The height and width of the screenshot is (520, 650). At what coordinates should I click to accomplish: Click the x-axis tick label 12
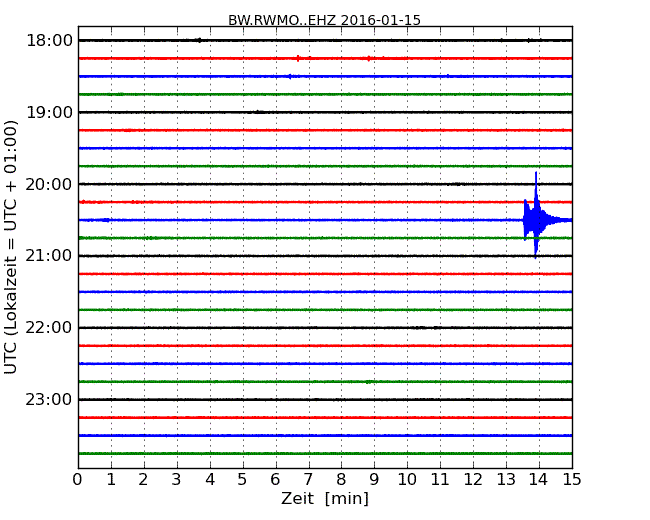pos(473,480)
